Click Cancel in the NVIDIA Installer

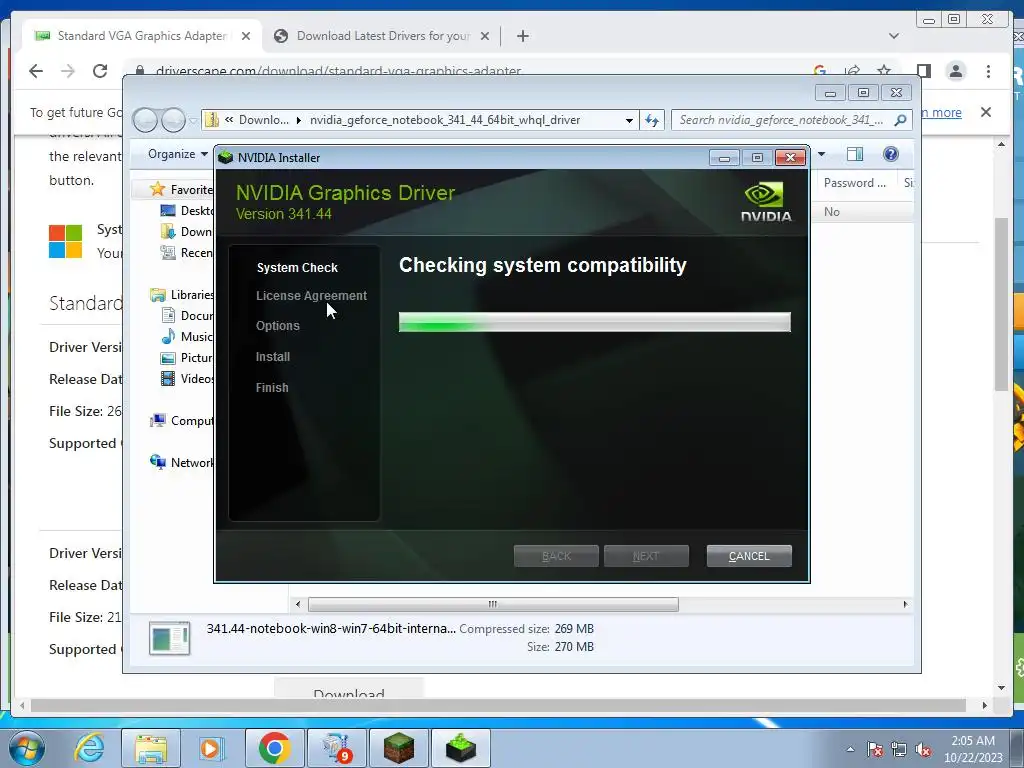749,556
